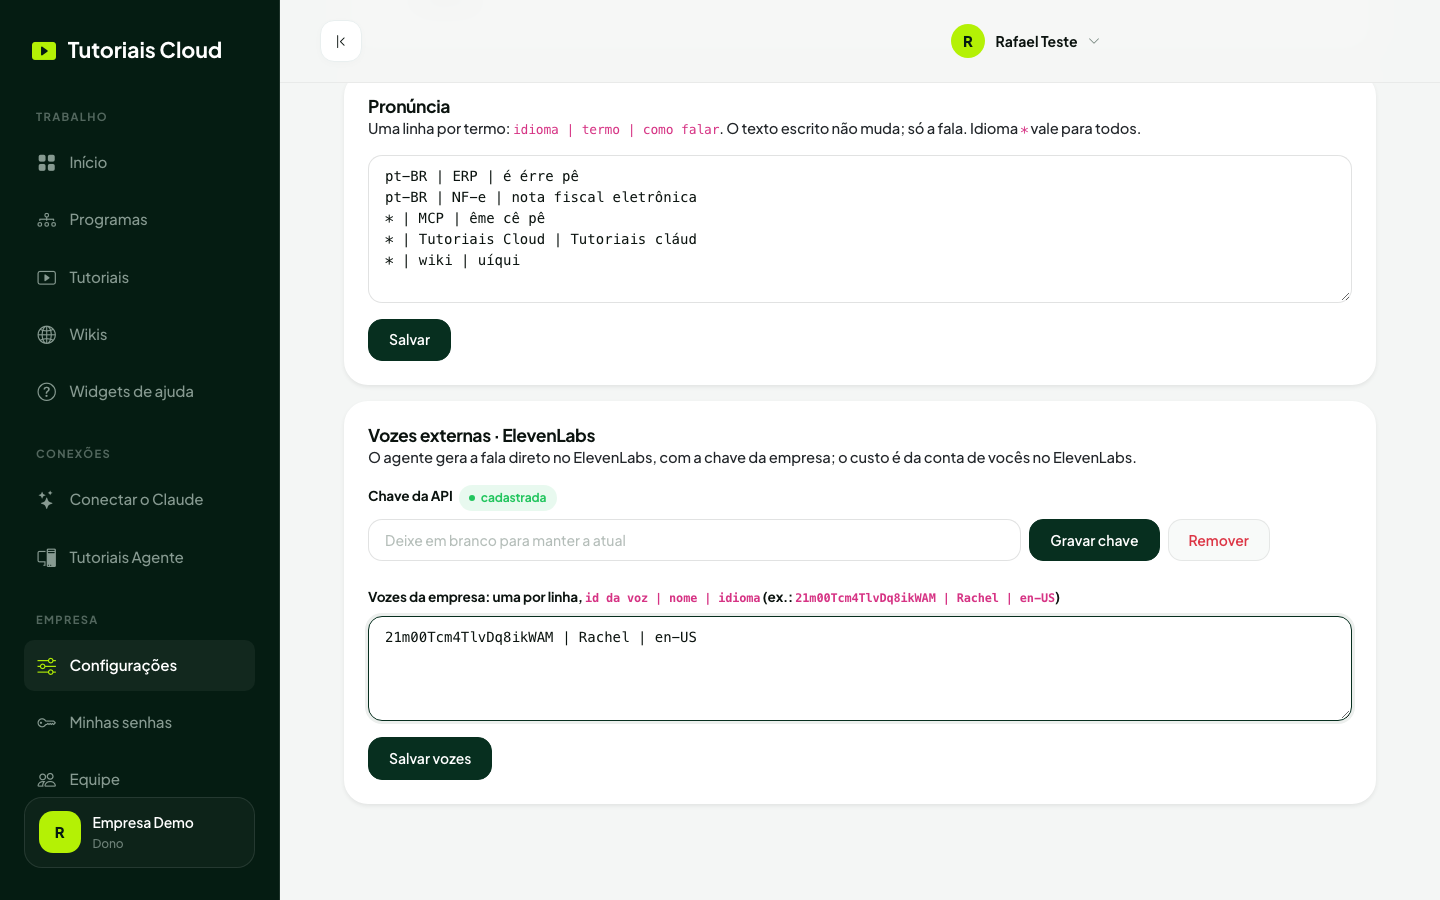This screenshot has height=900, width=1440.
Task: Click the Início grid icon
Action: (x=47, y=163)
